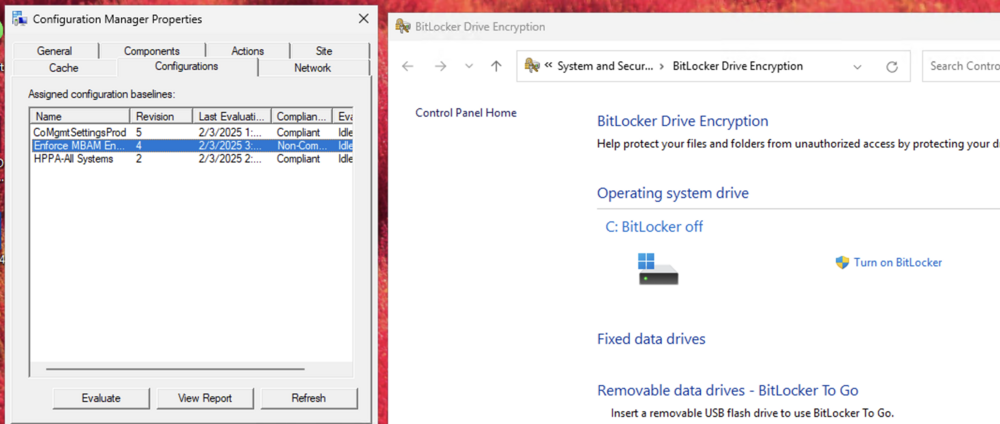Image resolution: width=1000 pixels, height=424 pixels.
Task: Select the HPPA-All Systems baseline row
Action: 191,159
